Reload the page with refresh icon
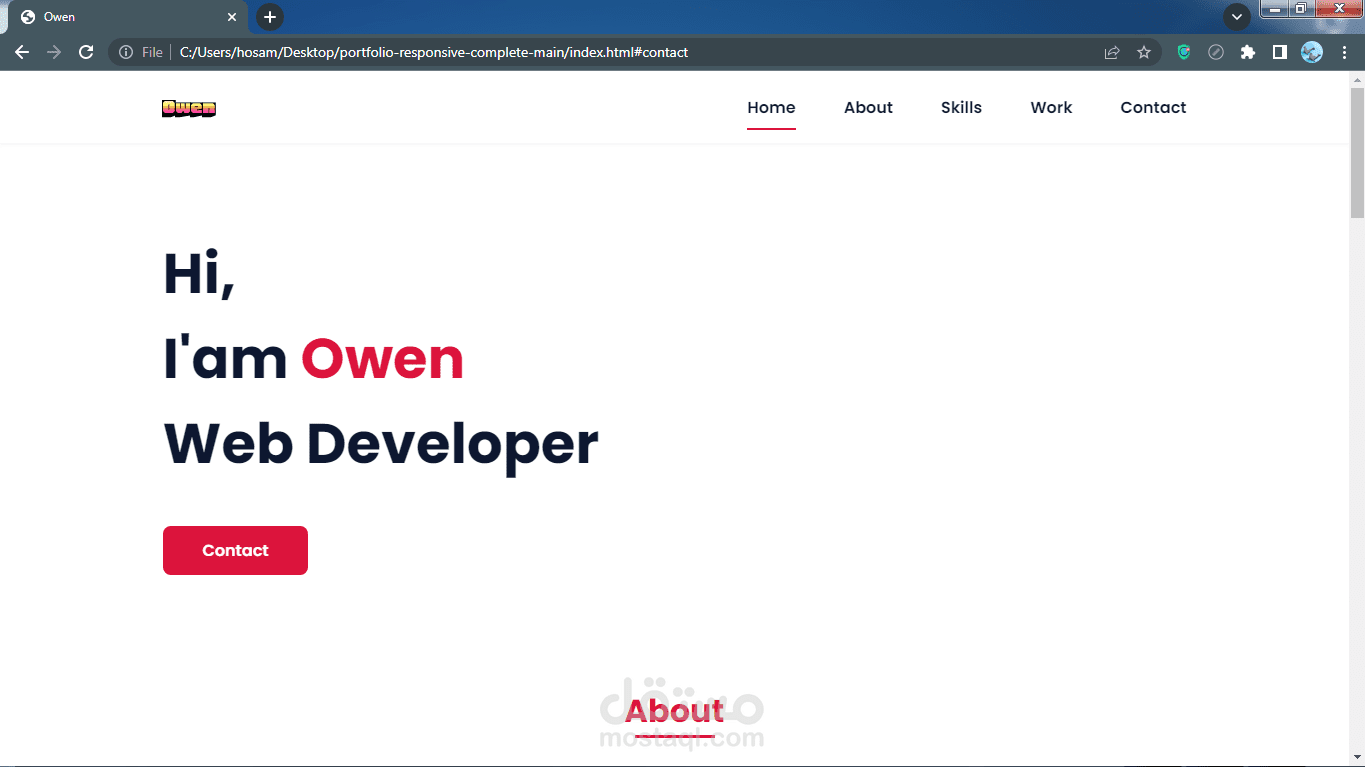This screenshot has height=767, width=1365. pyautogui.click(x=86, y=52)
